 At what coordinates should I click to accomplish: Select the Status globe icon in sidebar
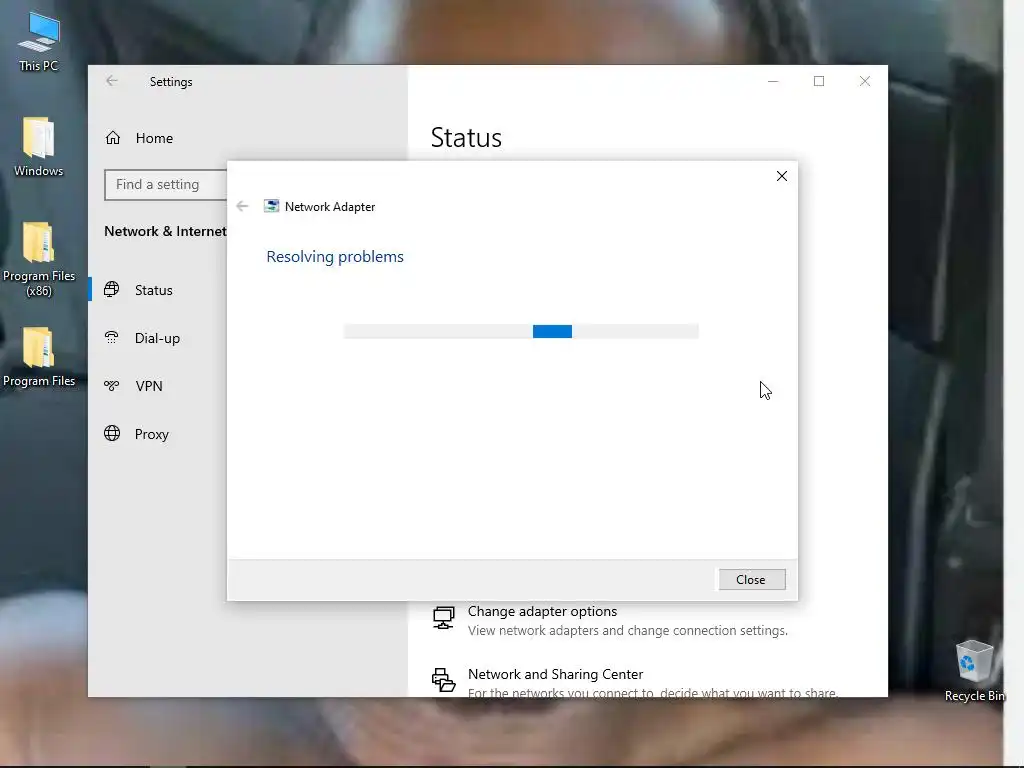(112, 289)
